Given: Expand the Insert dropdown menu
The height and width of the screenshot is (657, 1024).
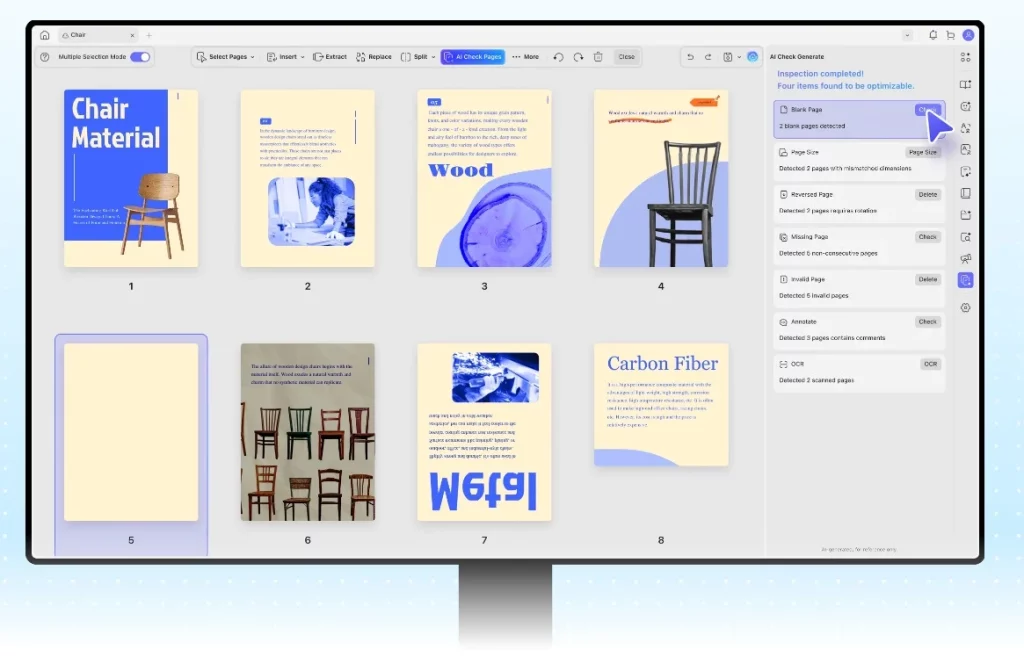Looking at the screenshot, I should 286,57.
